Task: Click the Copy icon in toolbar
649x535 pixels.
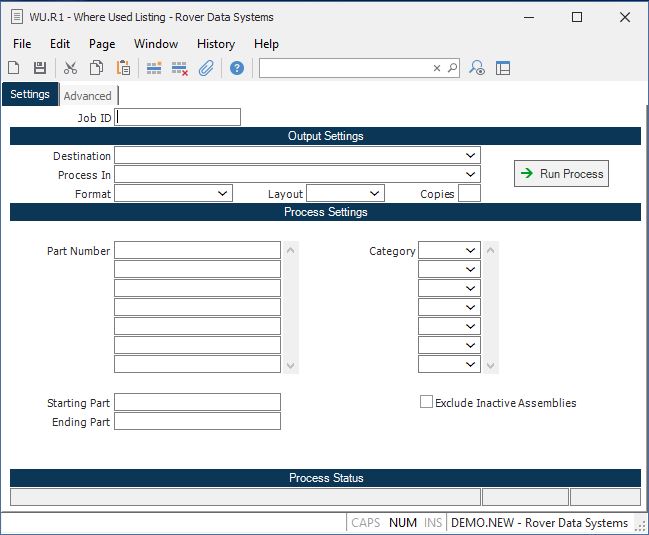Action: click(97, 68)
